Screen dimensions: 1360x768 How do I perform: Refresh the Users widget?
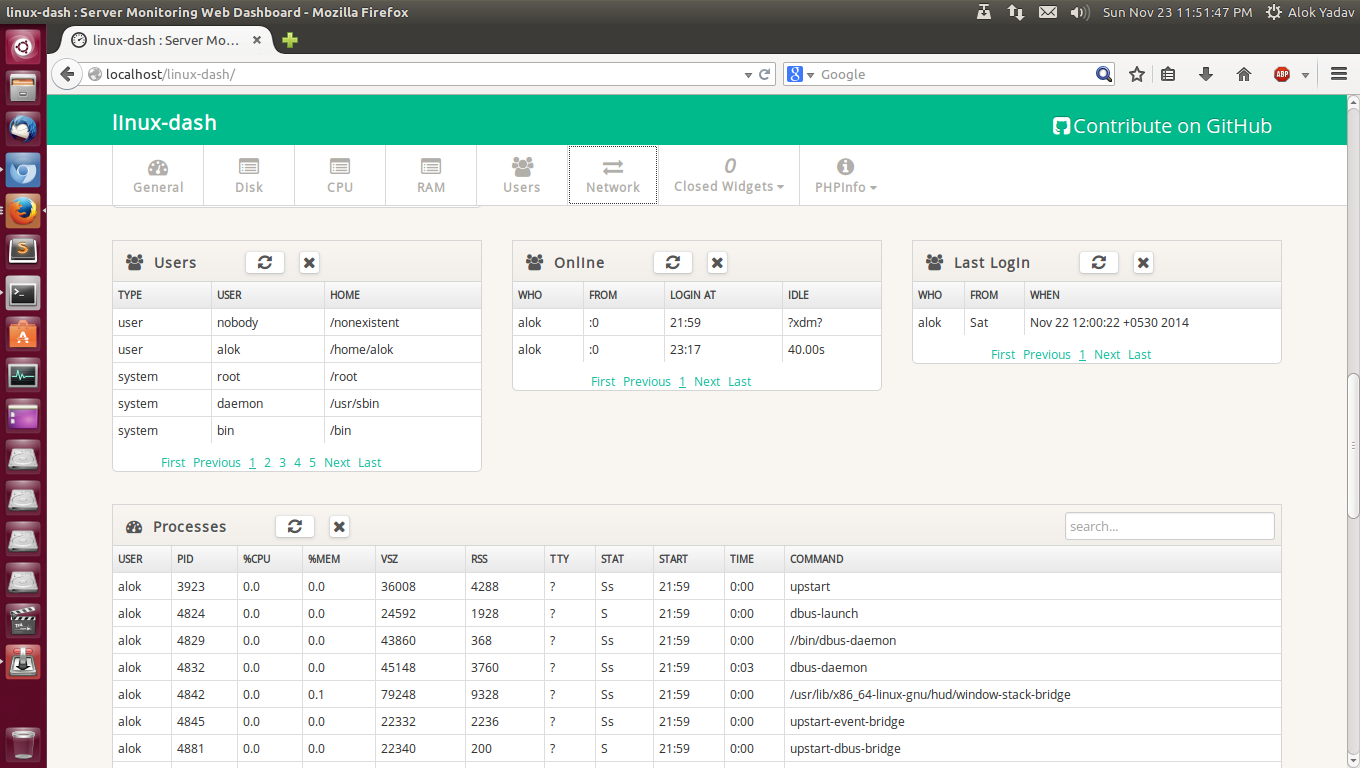(265, 262)
